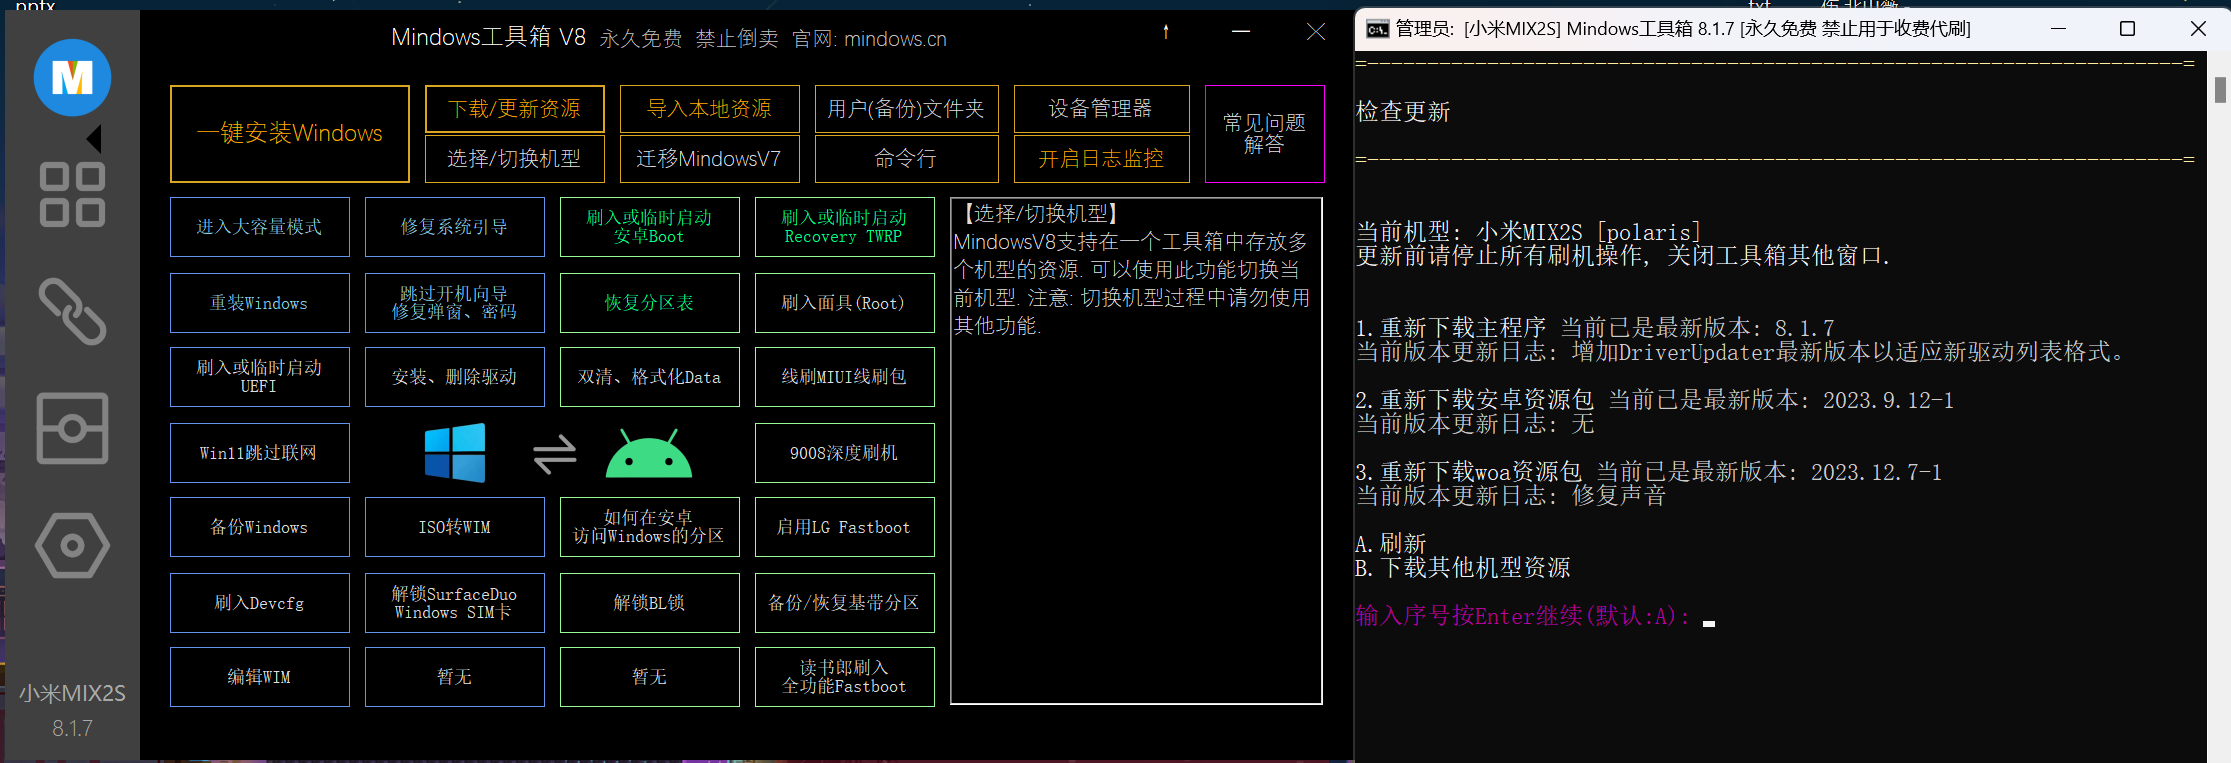Screen dimensions: 2231x763
Task: Click 暂无 button with green border
Action: [x=650, y=677]
